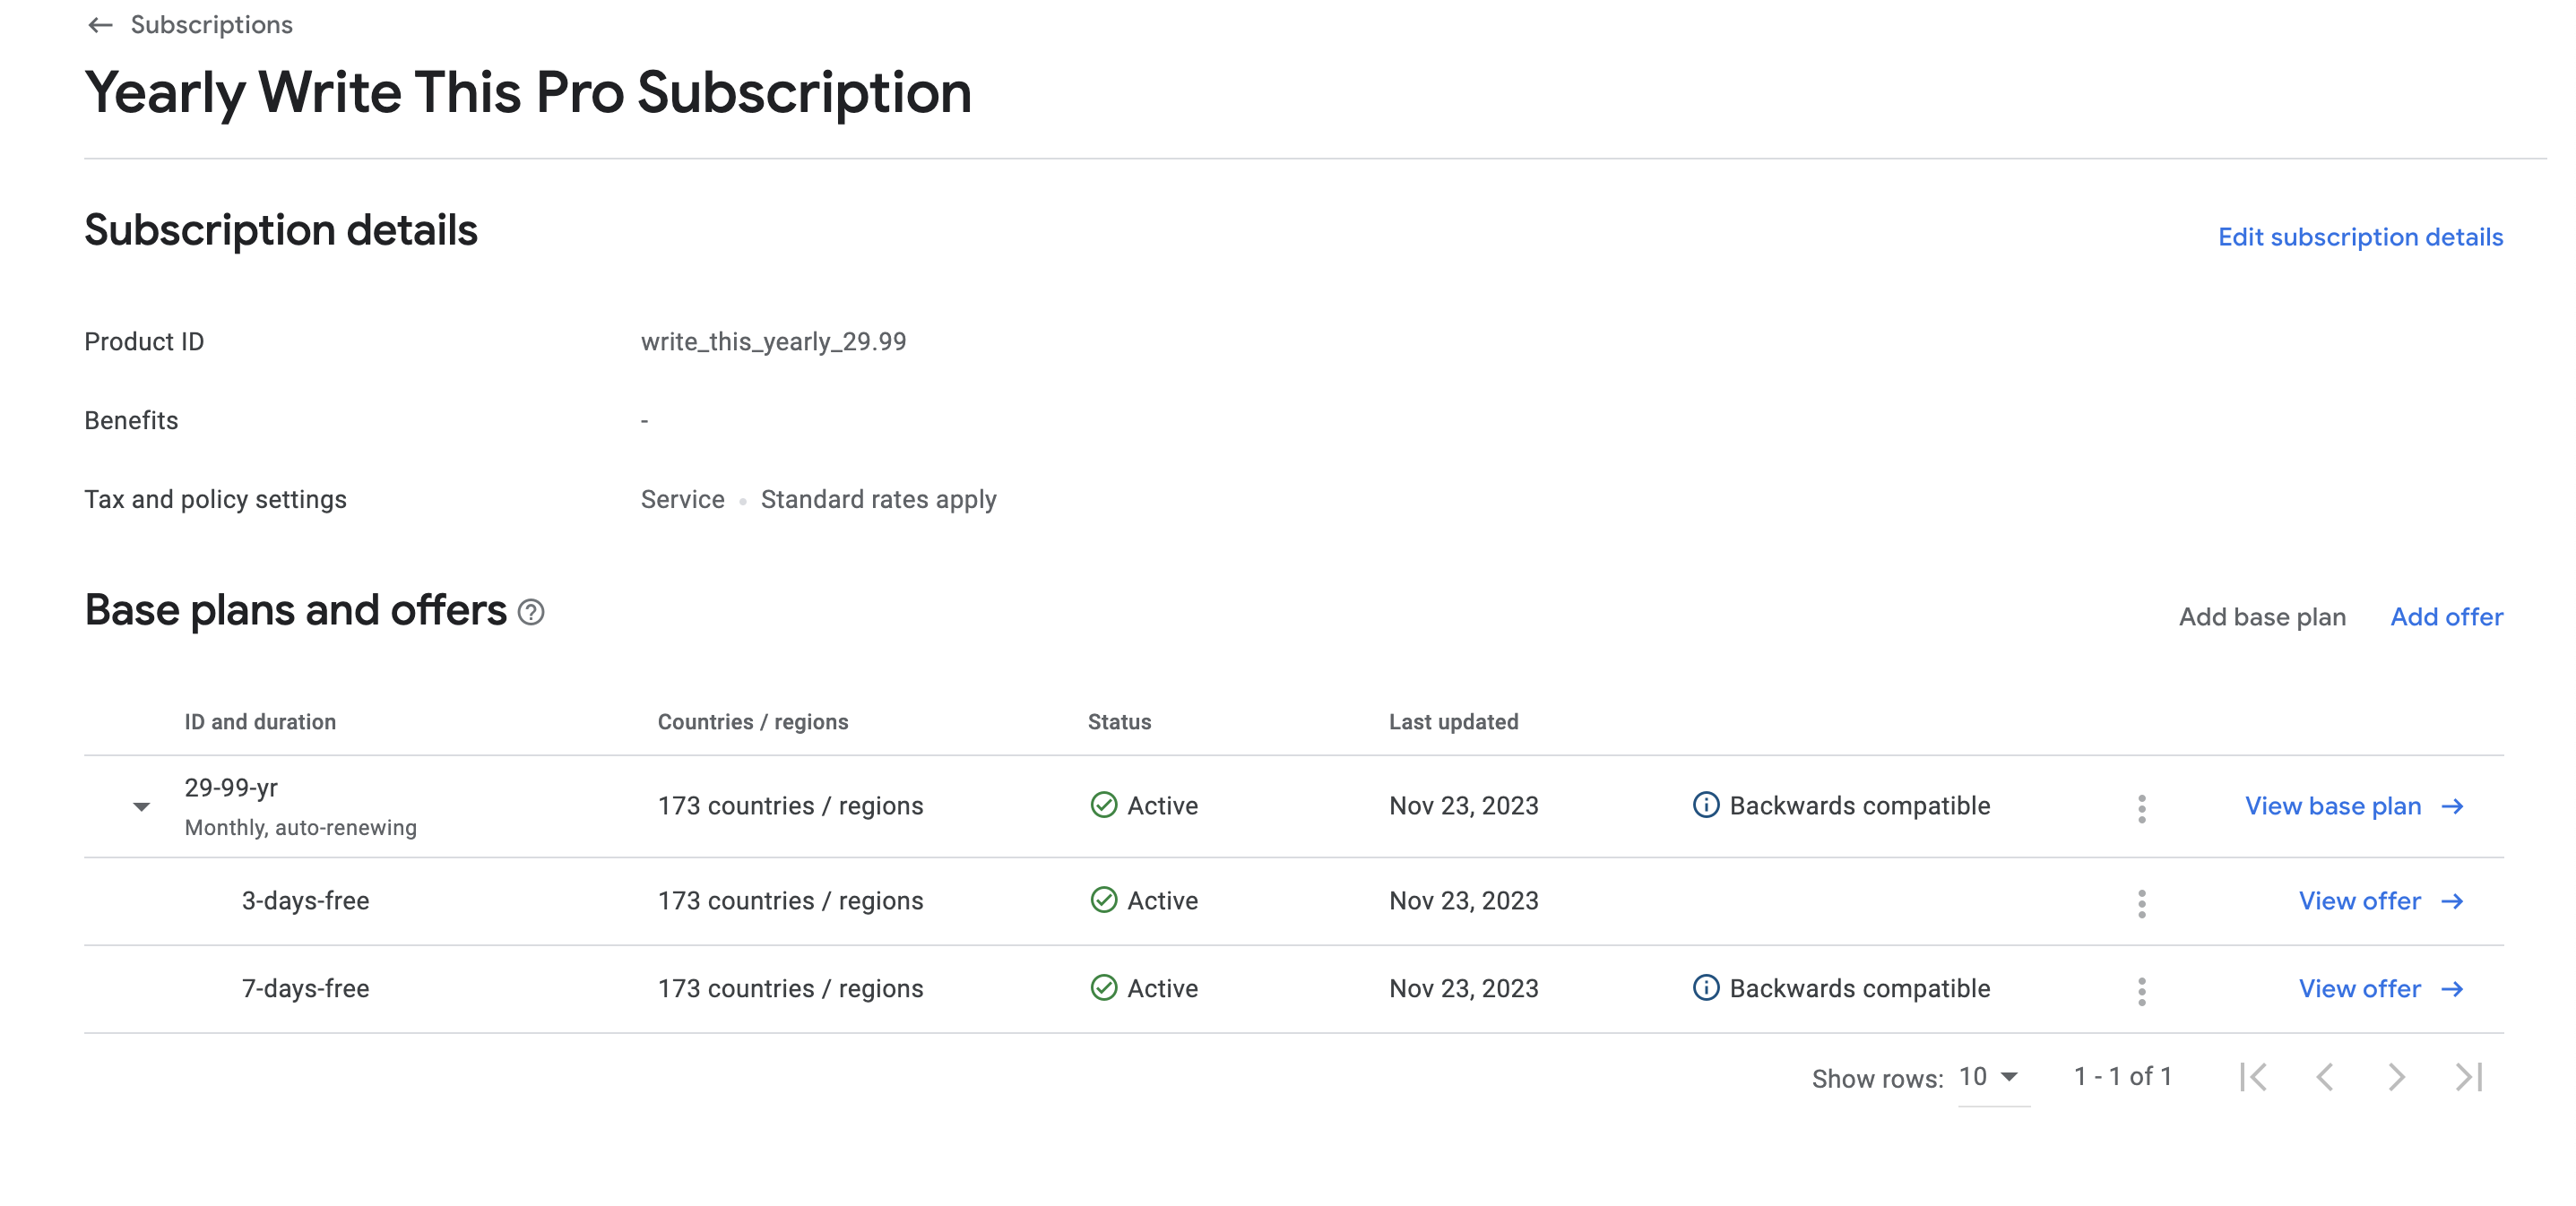Click Add offer button
Image resolution: width=2576 pixels, height=1206 pixels.
coord(2446,617)
